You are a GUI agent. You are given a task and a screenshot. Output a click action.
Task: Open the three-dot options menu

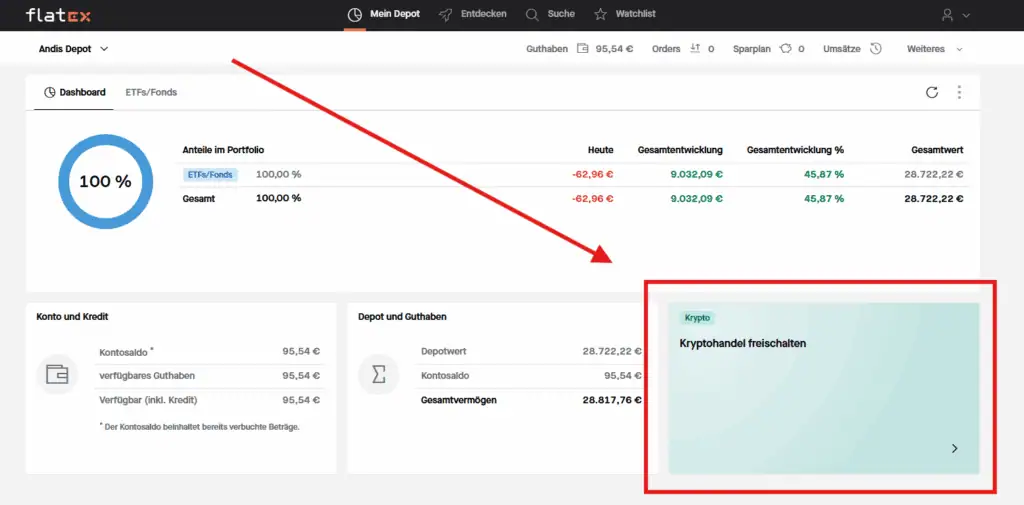tap(959, 92)
